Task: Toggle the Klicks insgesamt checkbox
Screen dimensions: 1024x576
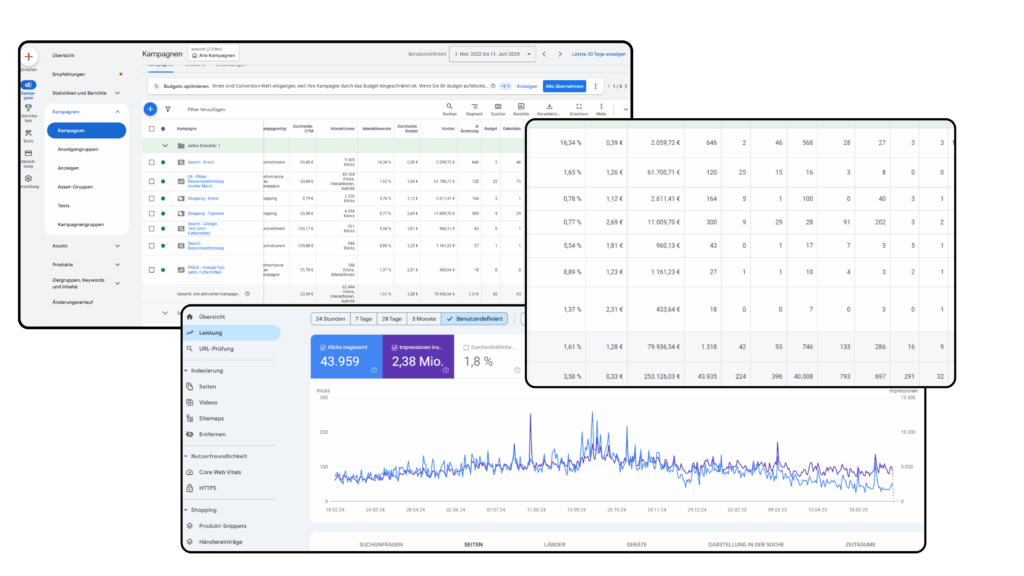Action: [x=321, y=347]
